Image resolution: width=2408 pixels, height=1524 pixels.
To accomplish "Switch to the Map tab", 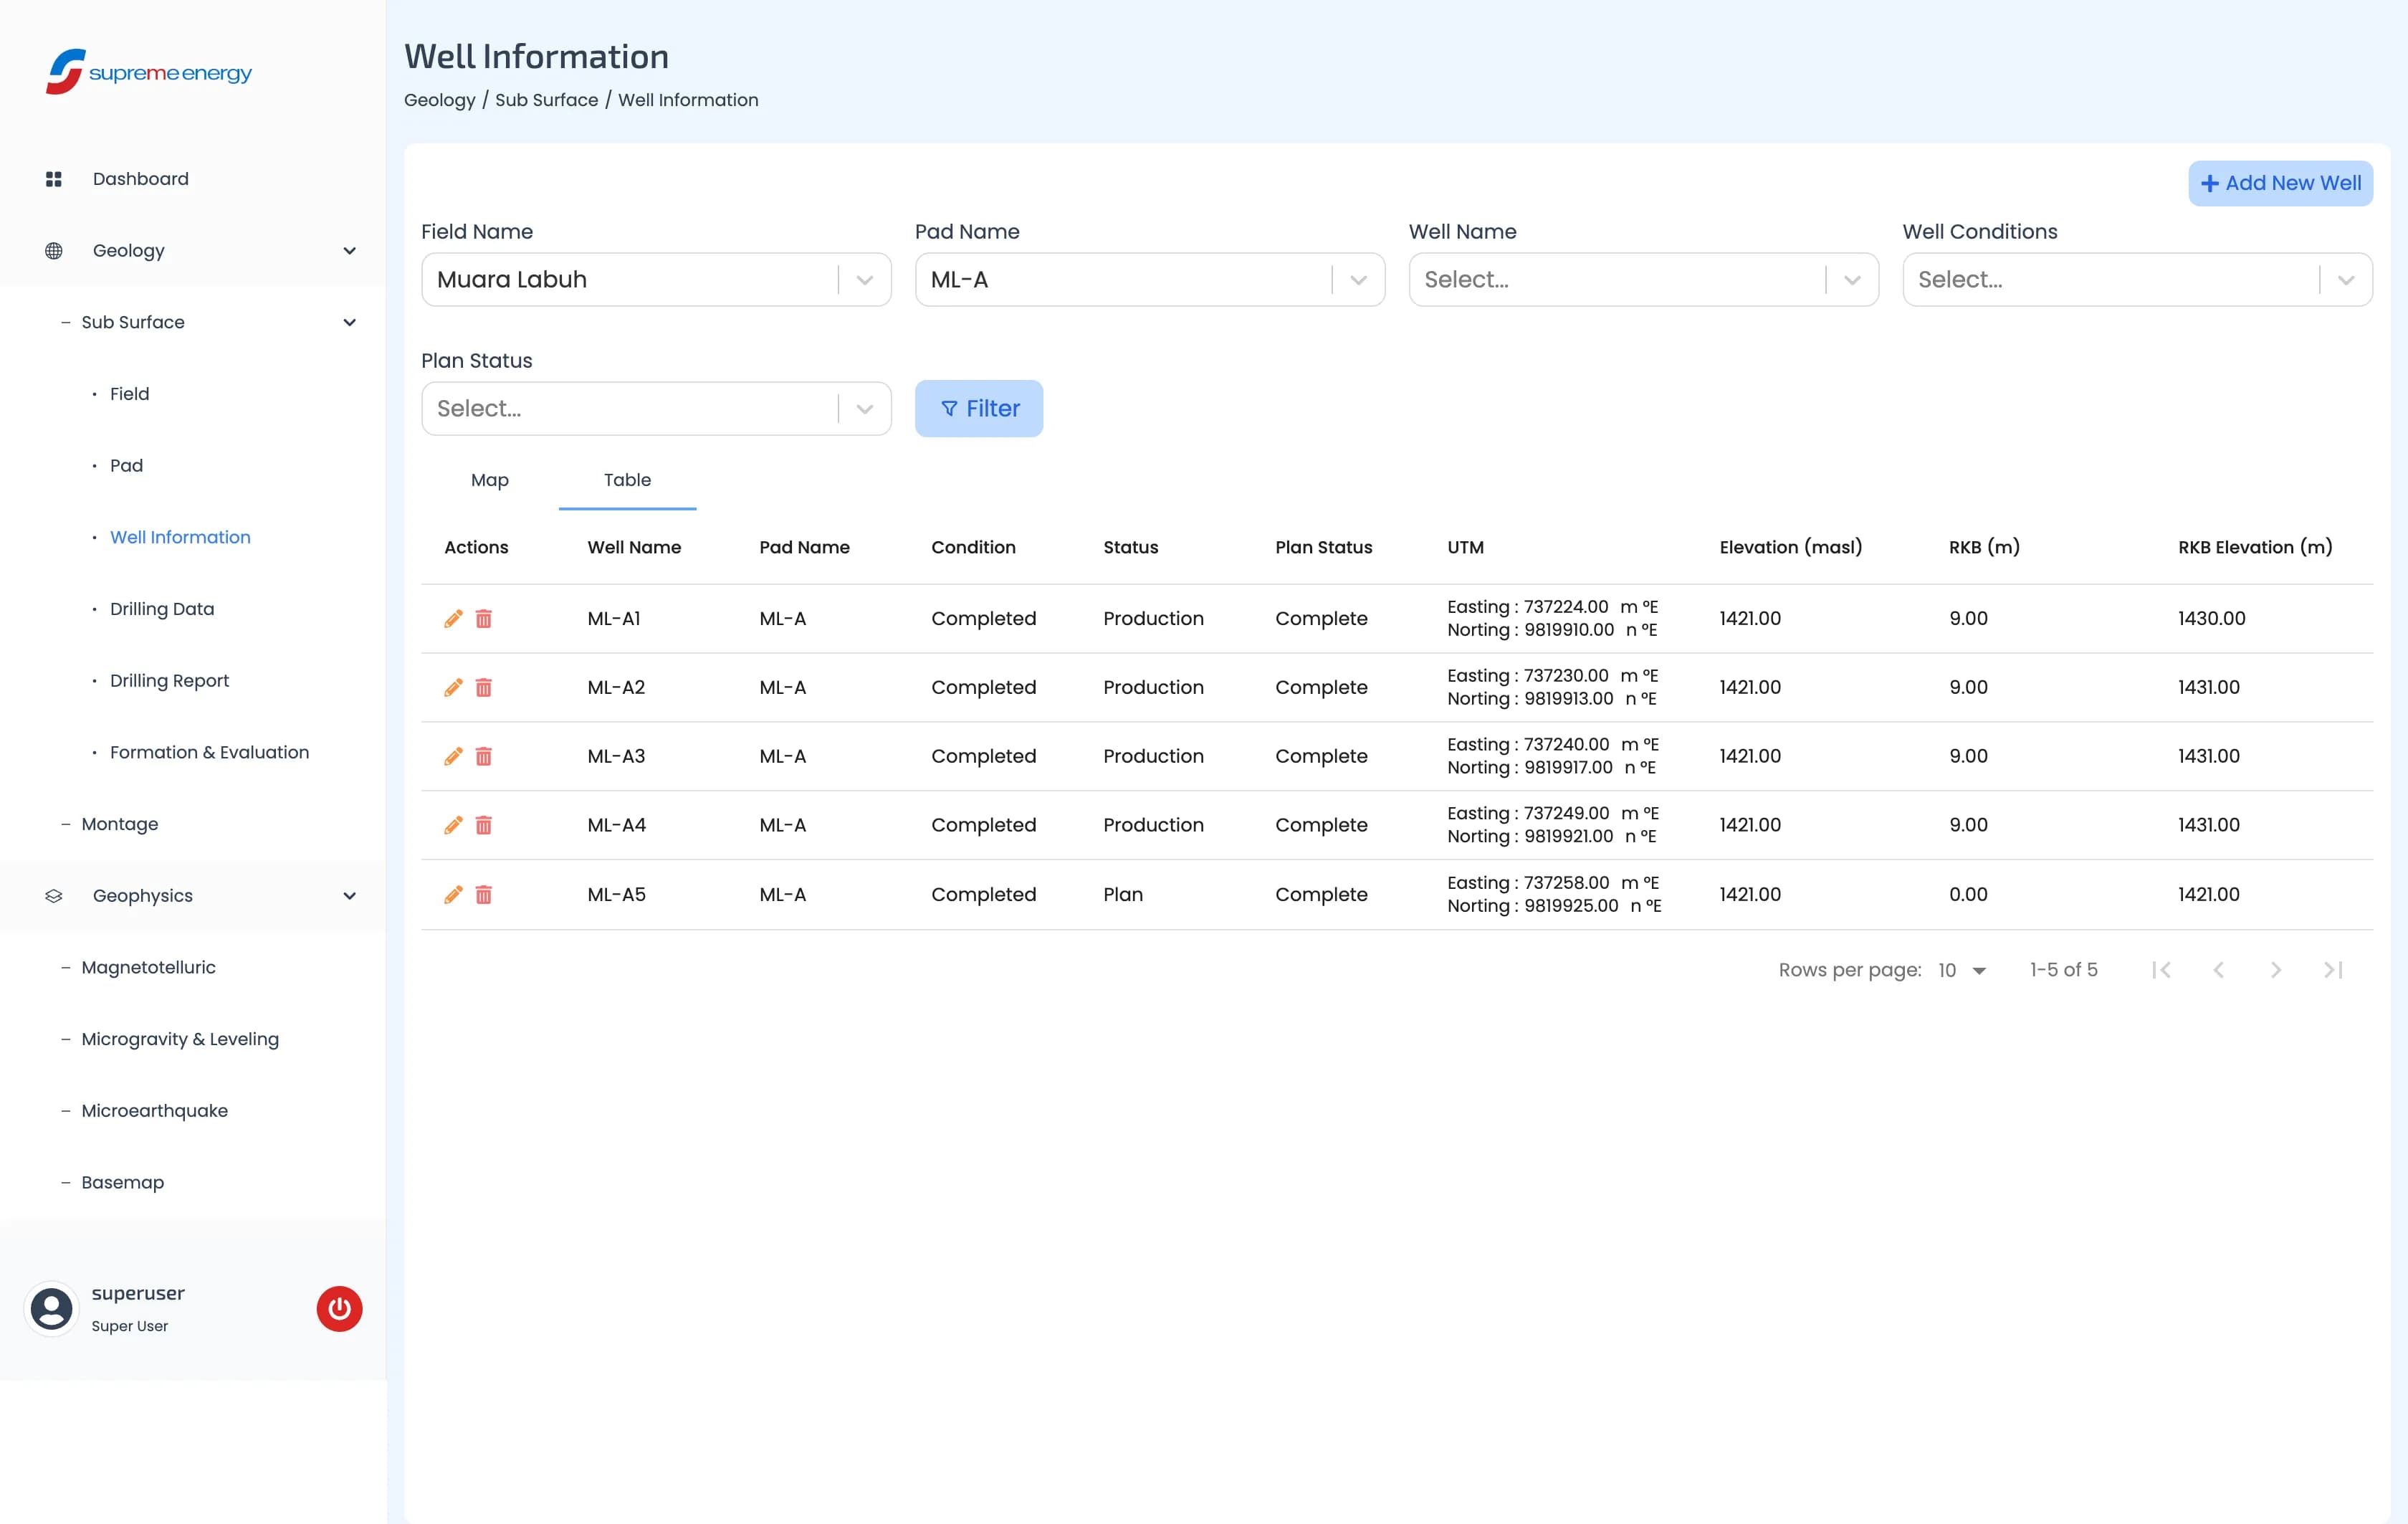I will click(x=489, y=480).
